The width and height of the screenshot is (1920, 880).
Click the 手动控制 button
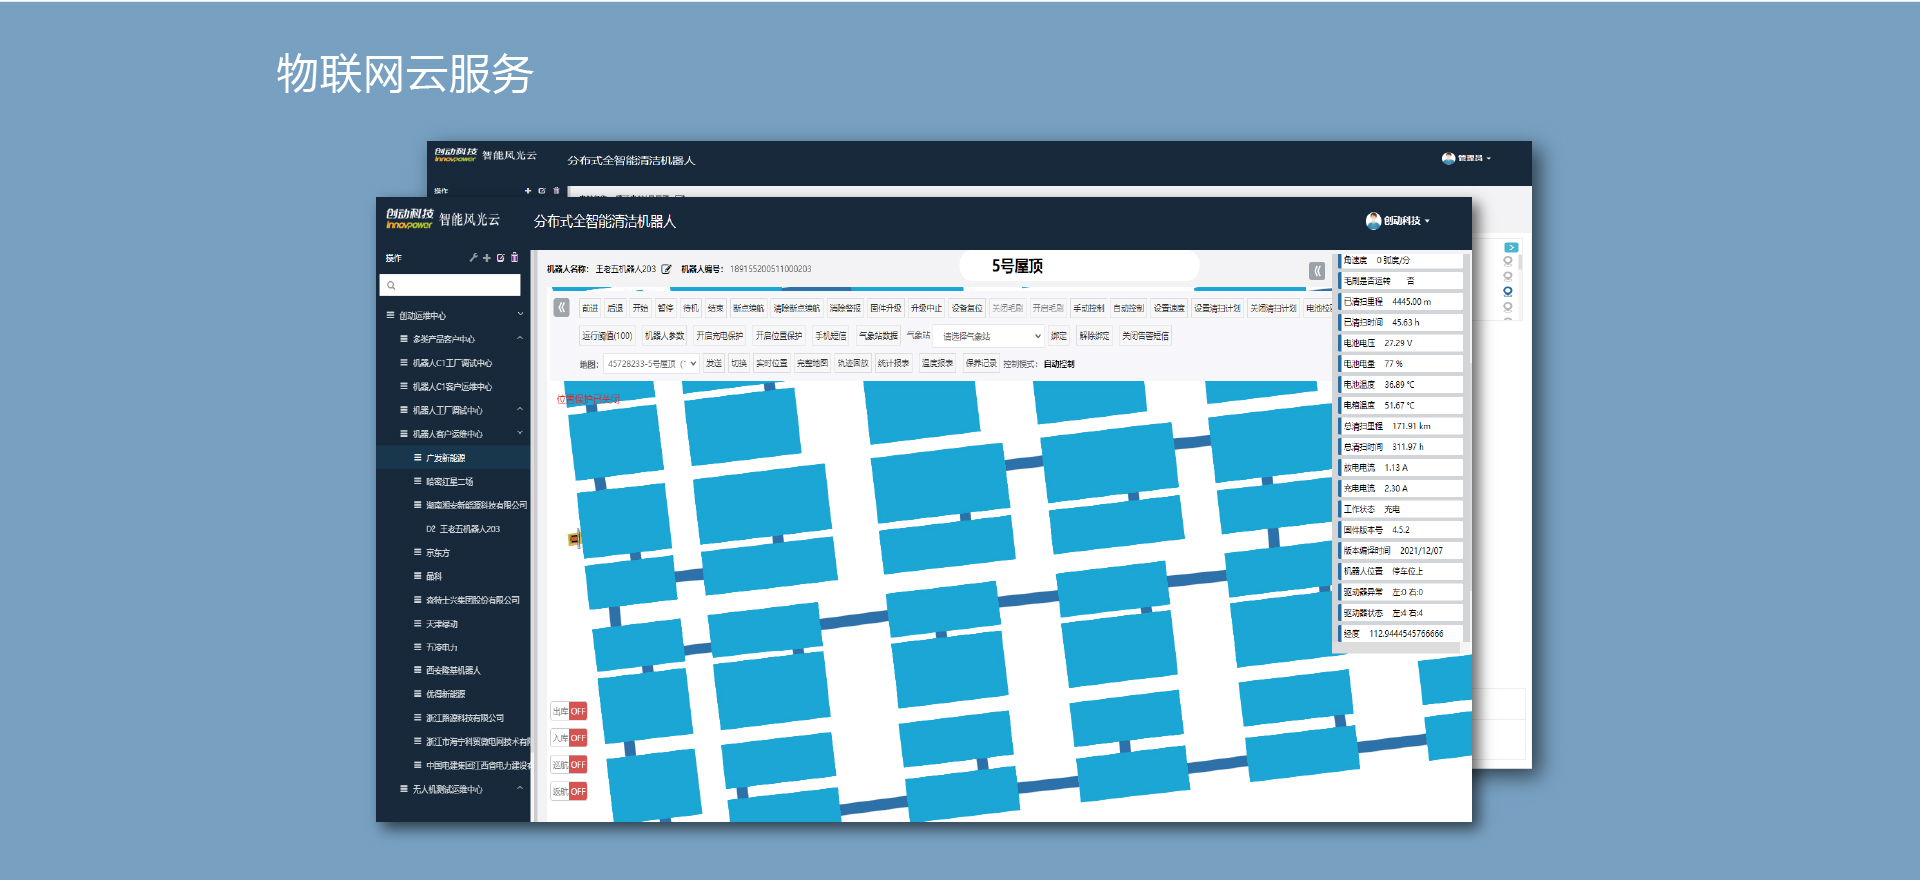click(x=1089, y=308)
